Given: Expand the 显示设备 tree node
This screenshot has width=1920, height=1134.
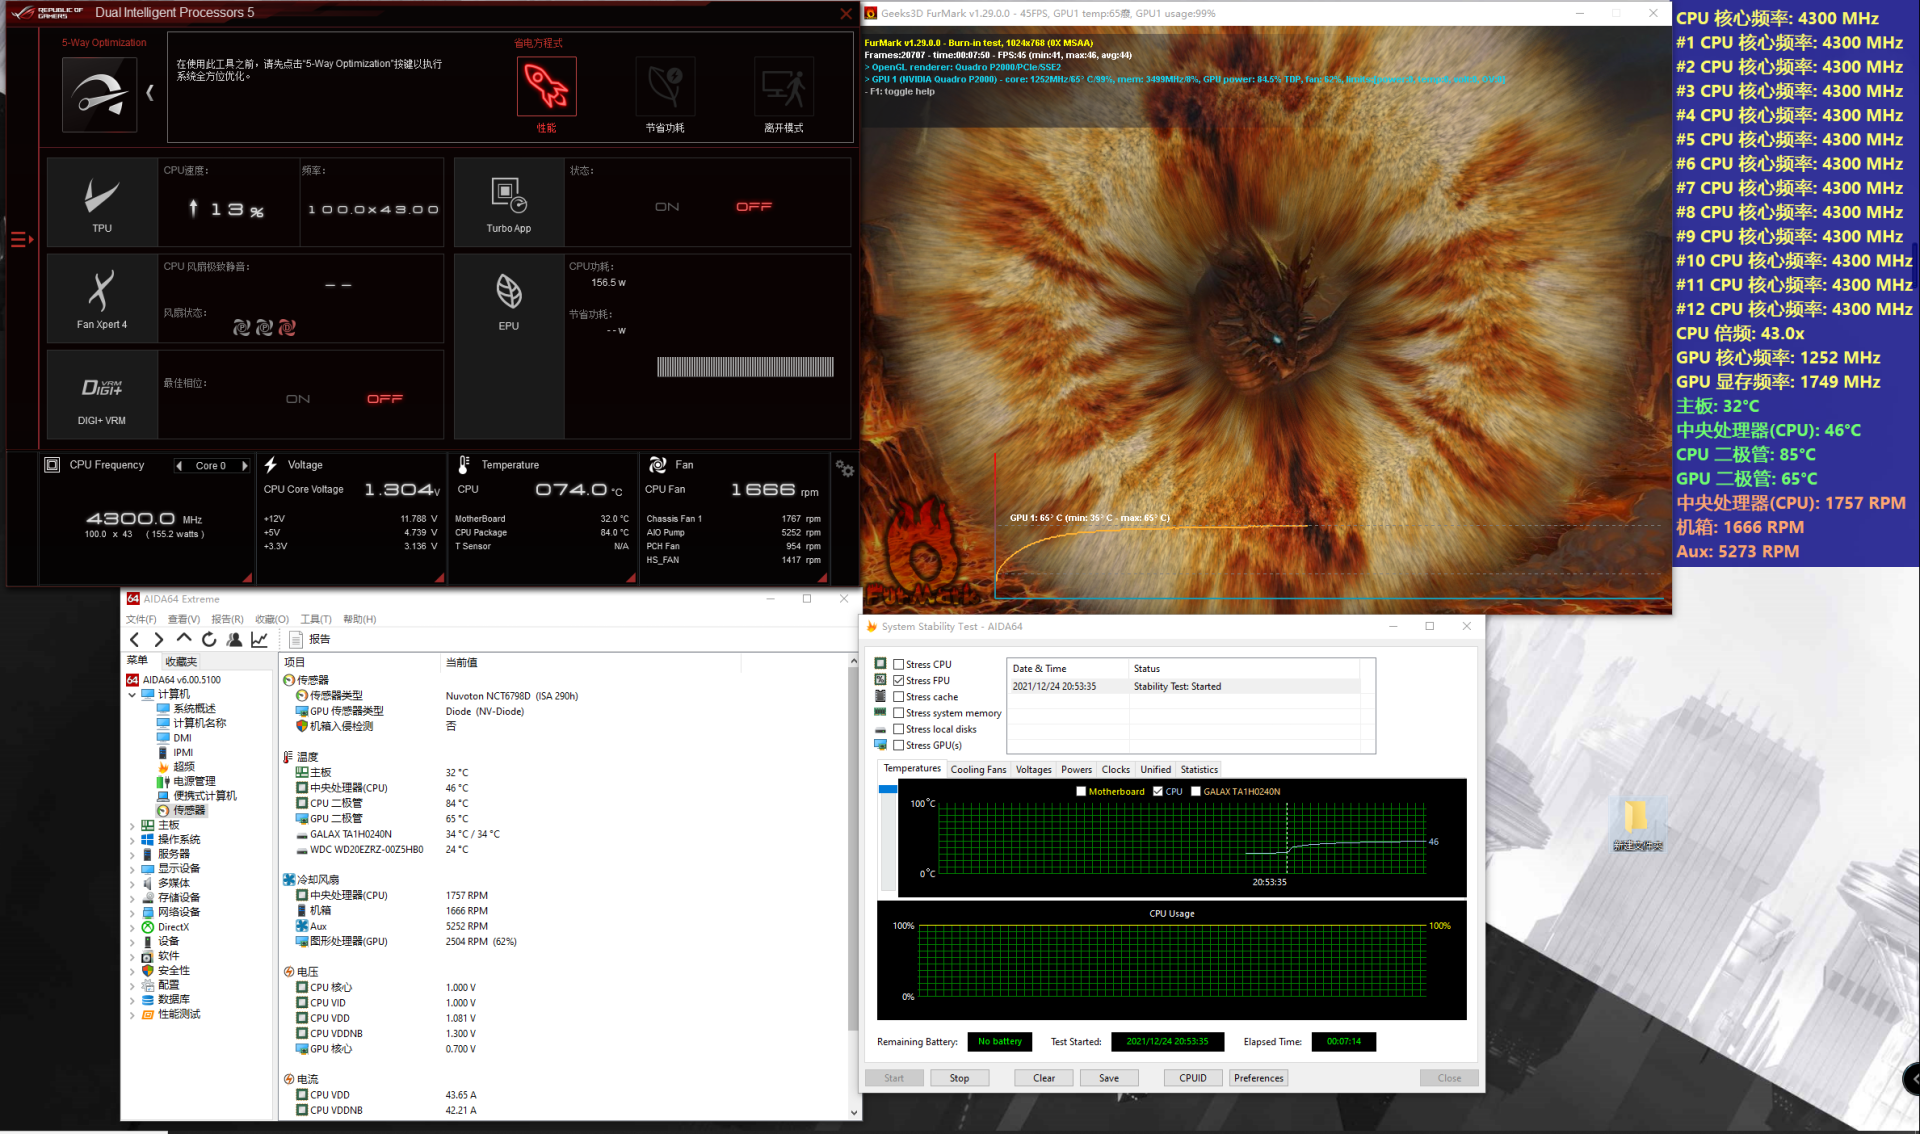Looking at the screenshot, I should pos(132,869).
